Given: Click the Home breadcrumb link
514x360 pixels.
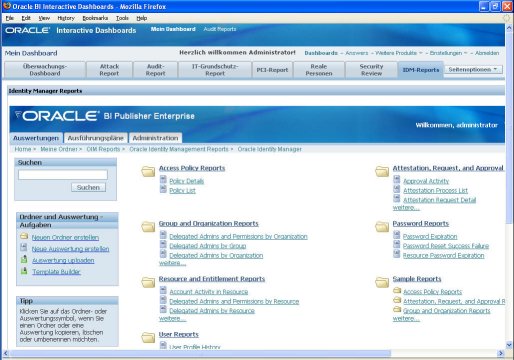Looking at the screenshot, I should pyautogui.click(x=23, y=149).
